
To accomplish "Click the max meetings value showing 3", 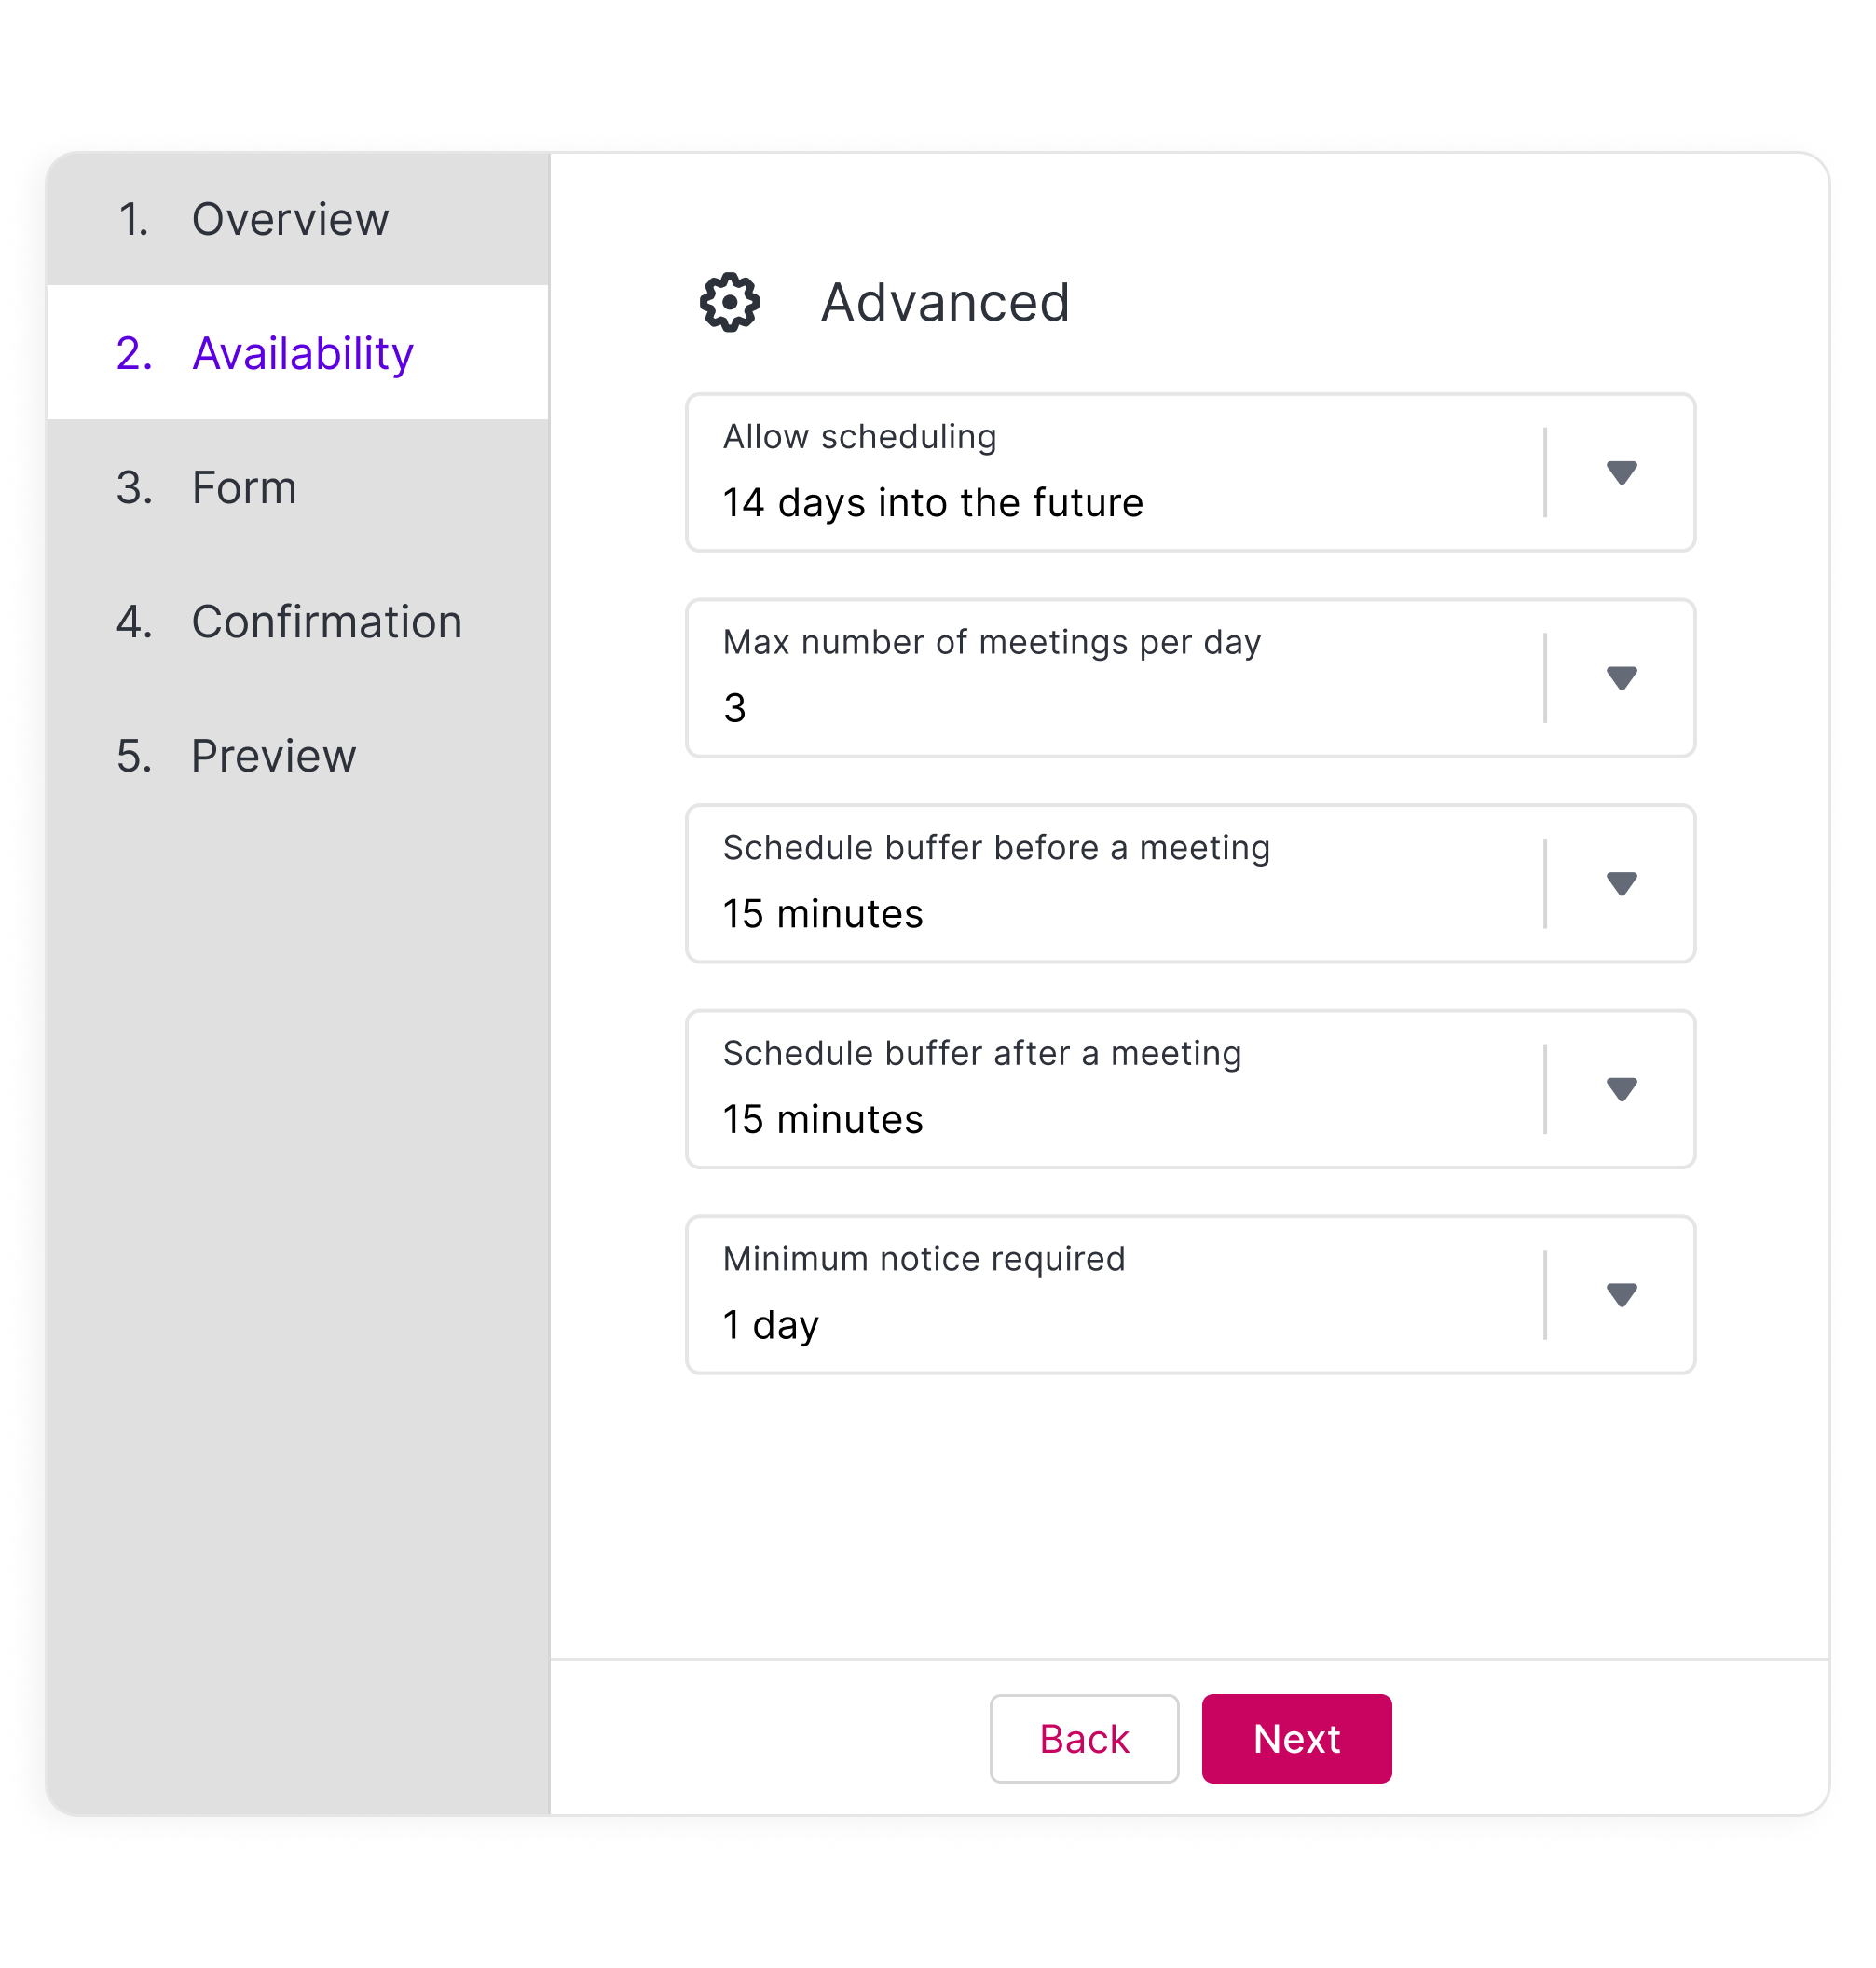I will click(735, 707).
